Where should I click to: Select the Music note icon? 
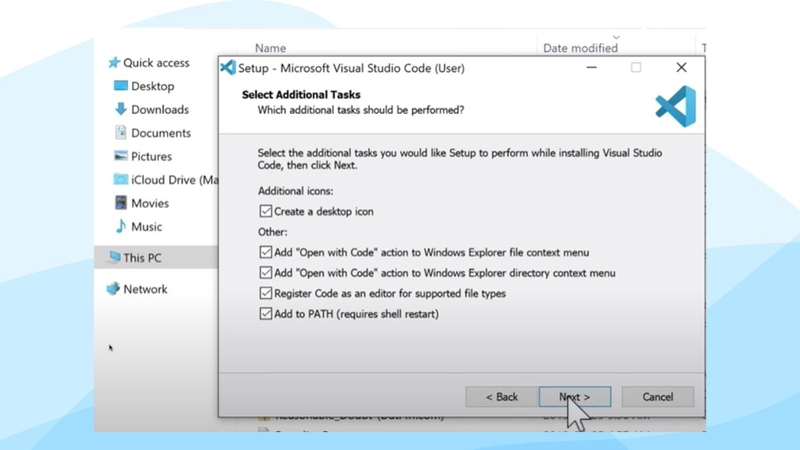coord(121,227)
